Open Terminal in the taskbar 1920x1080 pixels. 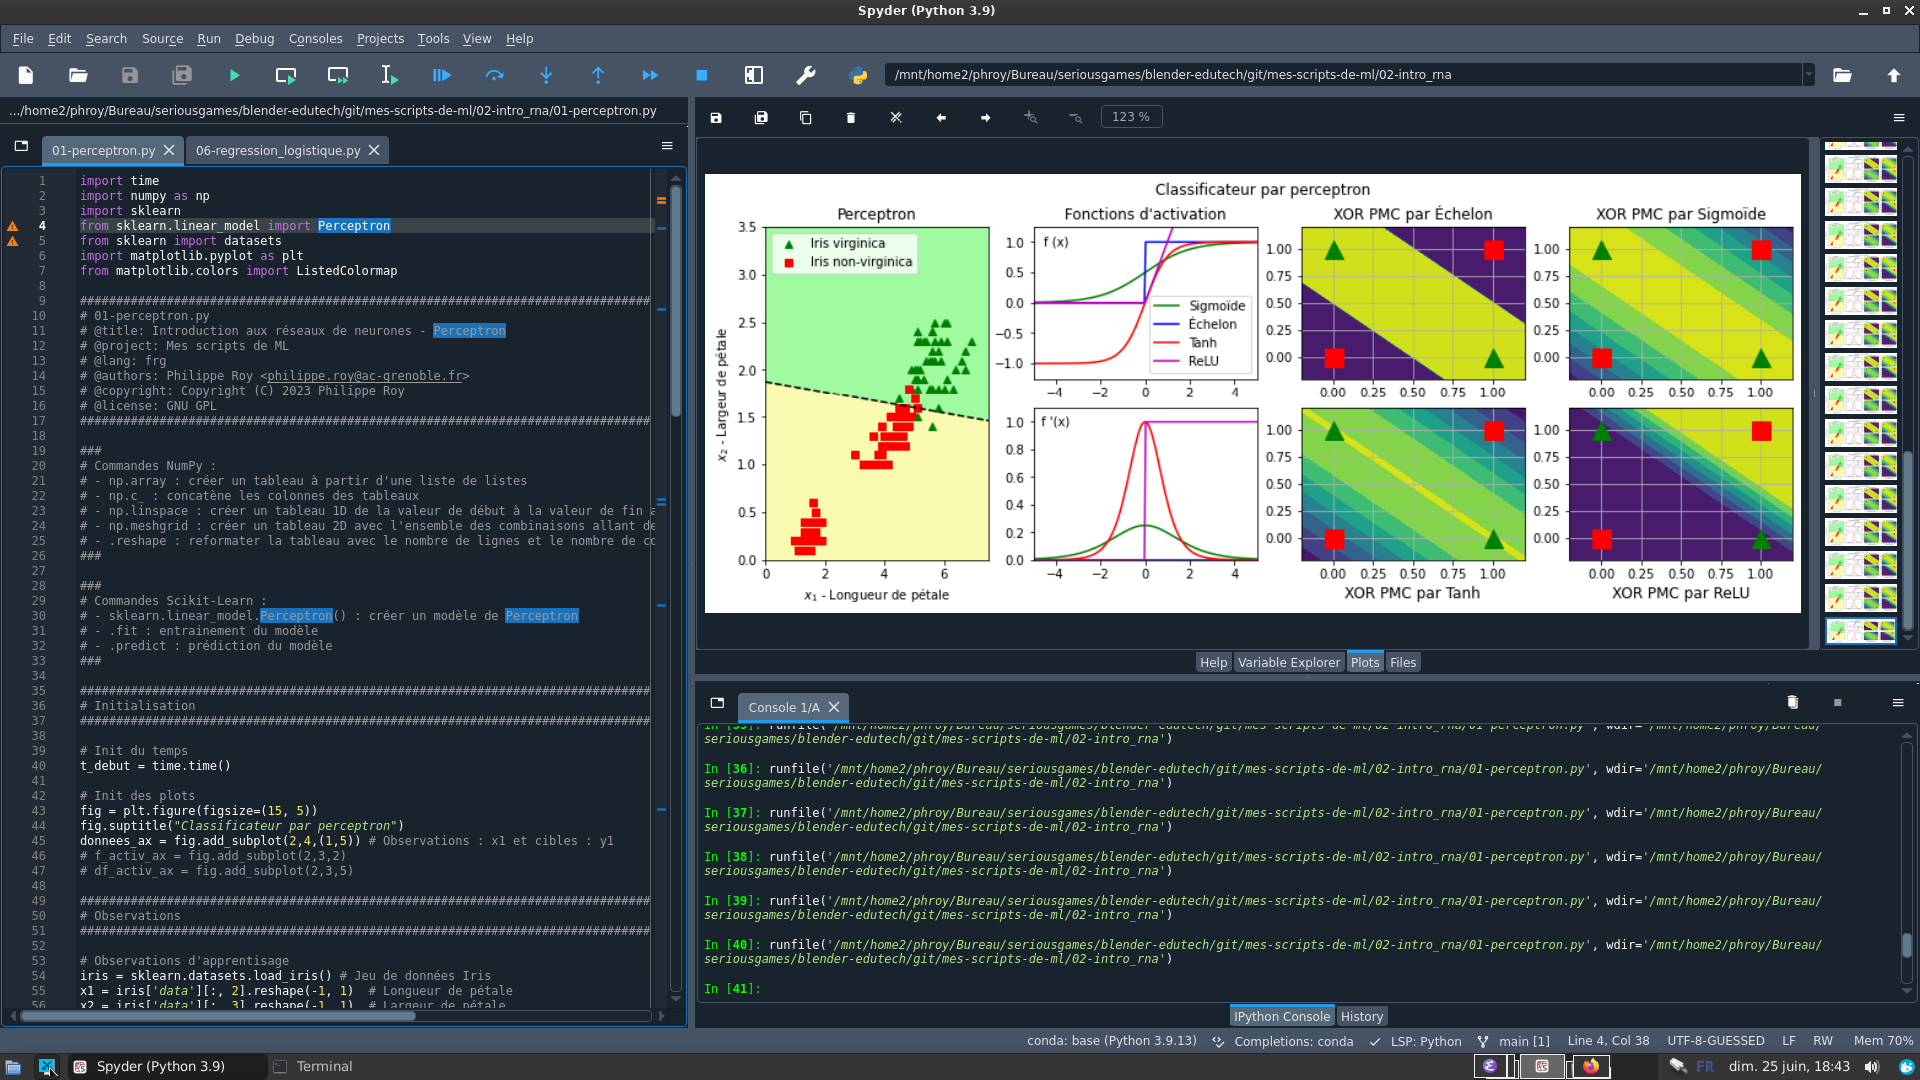pos(313,1066)
